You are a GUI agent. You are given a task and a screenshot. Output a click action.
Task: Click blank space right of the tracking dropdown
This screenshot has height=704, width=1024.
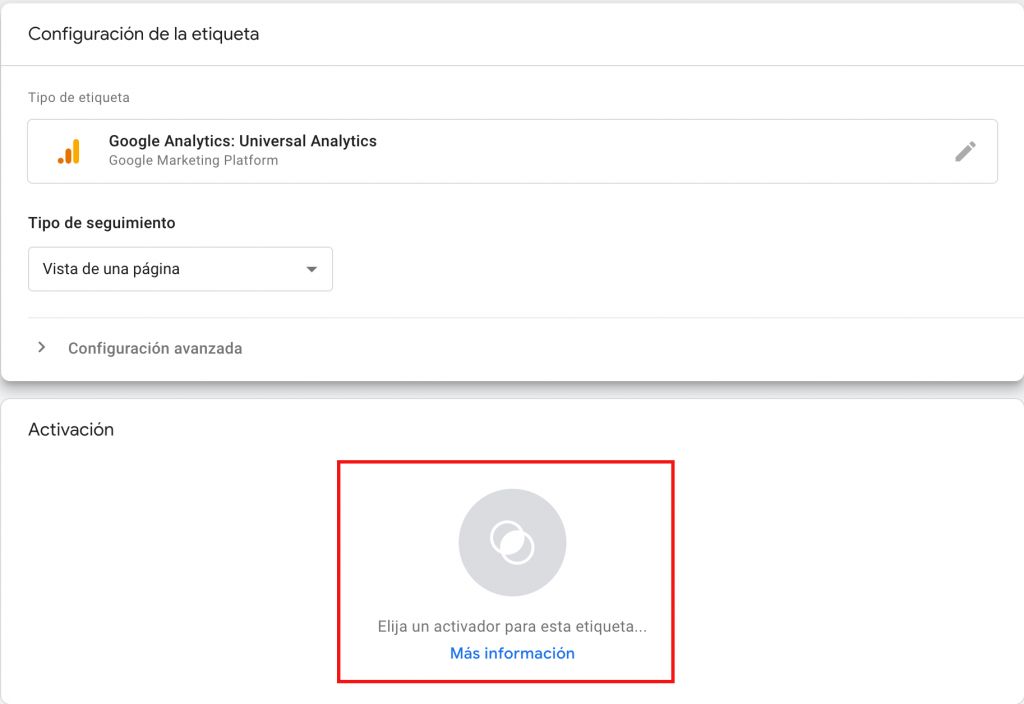(x=650, y=269)
